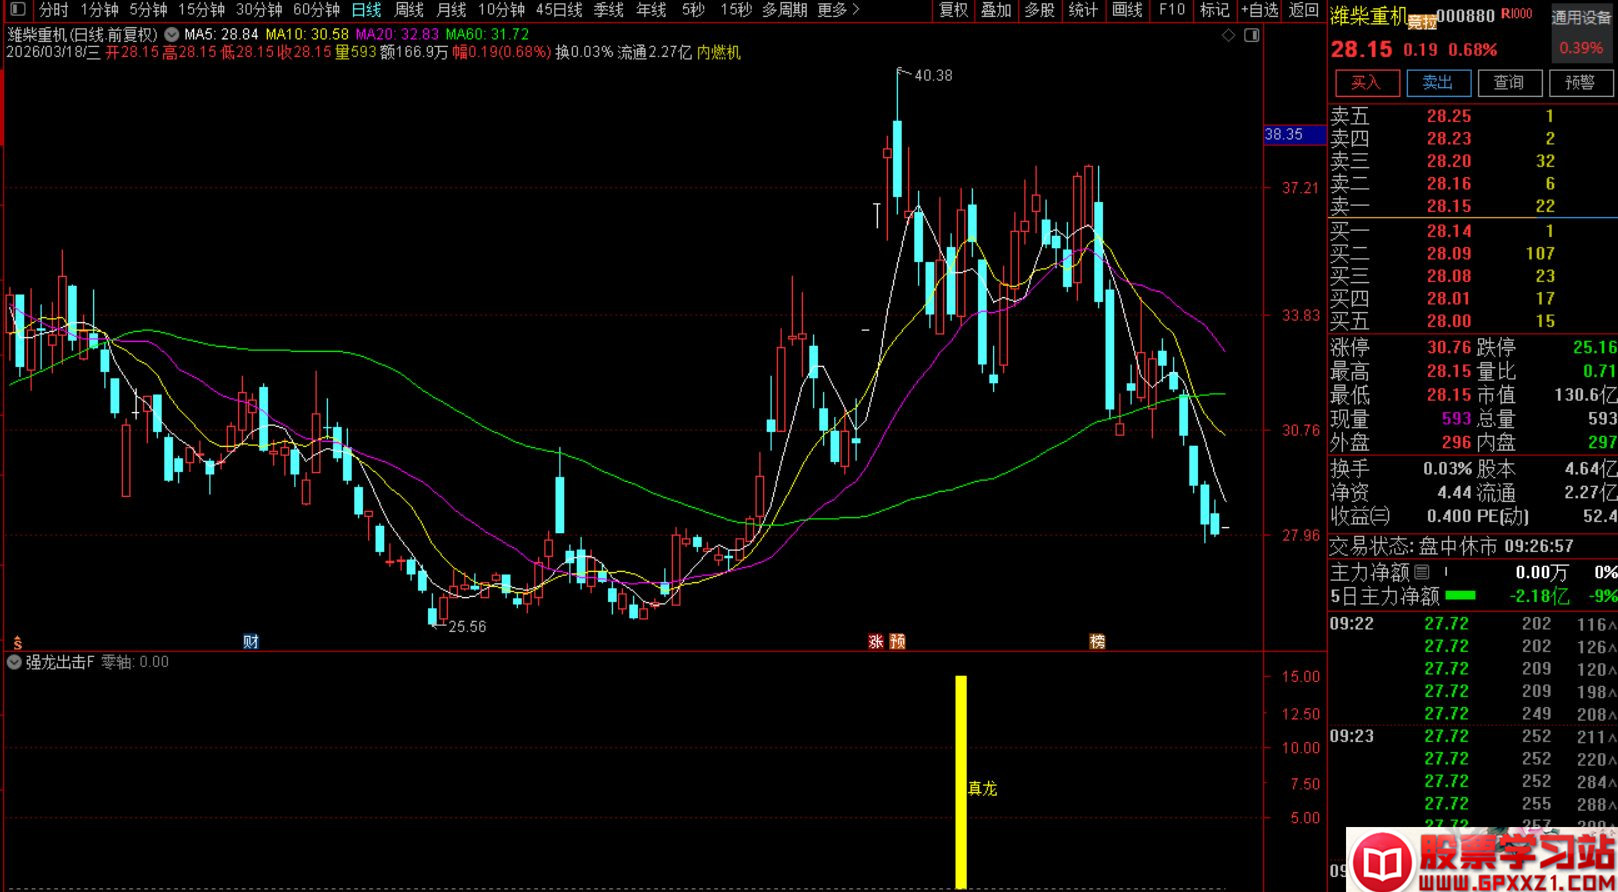The width and height of the screenshot is (1618, 892).
Task: Click the MA5: 28.84 indicator label
Action: click(221, 34)
